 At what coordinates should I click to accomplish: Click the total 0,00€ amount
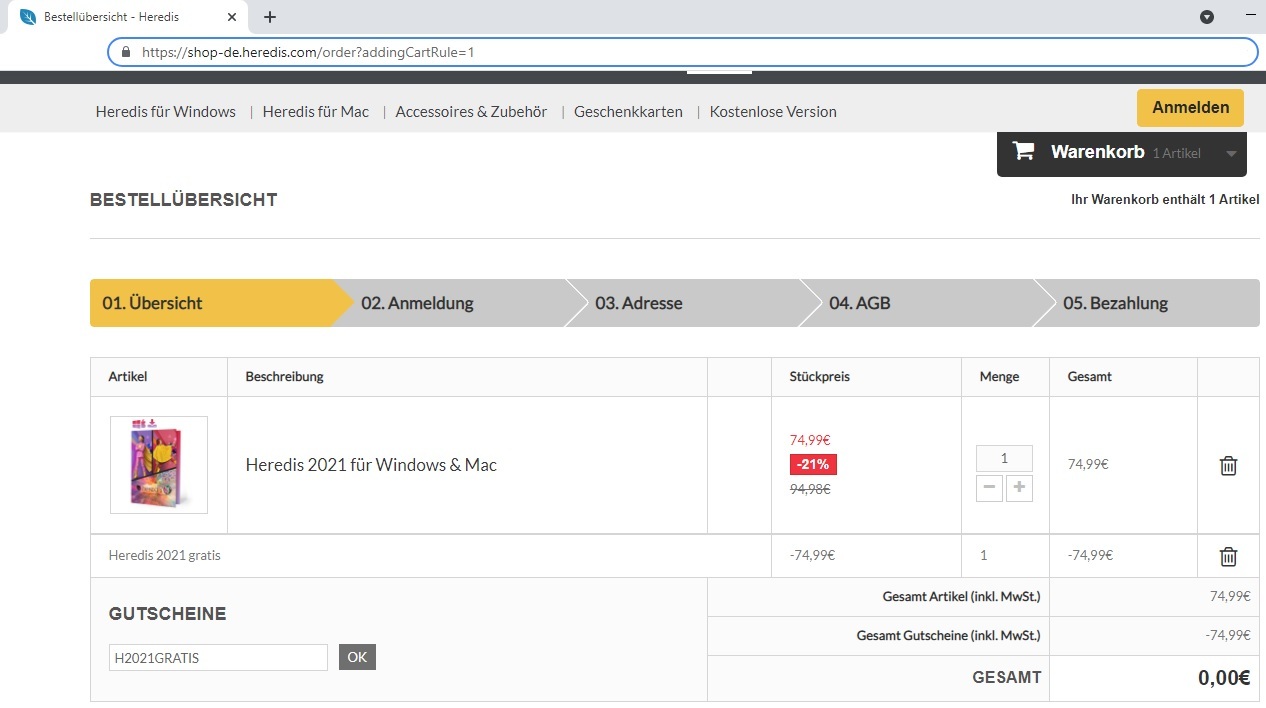coord(1224,678)
